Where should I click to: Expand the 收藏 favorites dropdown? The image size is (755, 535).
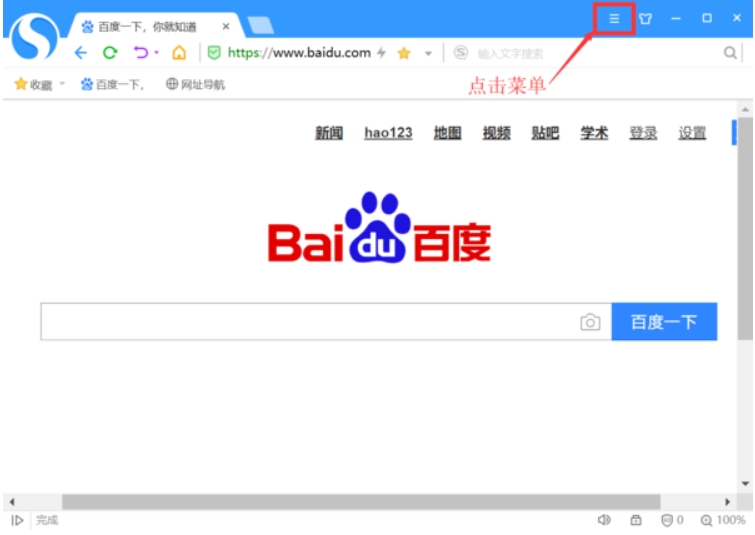[x=62, y=84]
